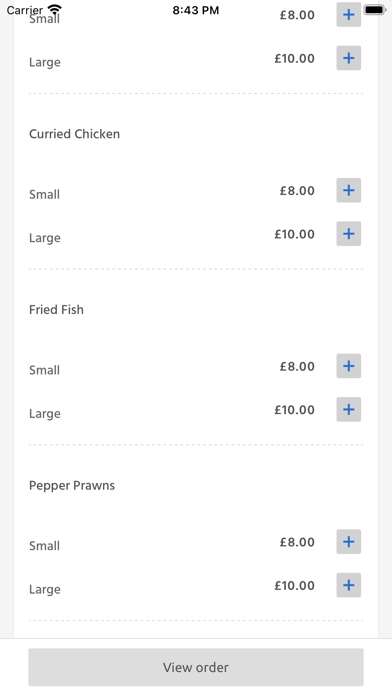Add a large Pepper Prawns with plus
392x696 pixels.
(348, 585)
